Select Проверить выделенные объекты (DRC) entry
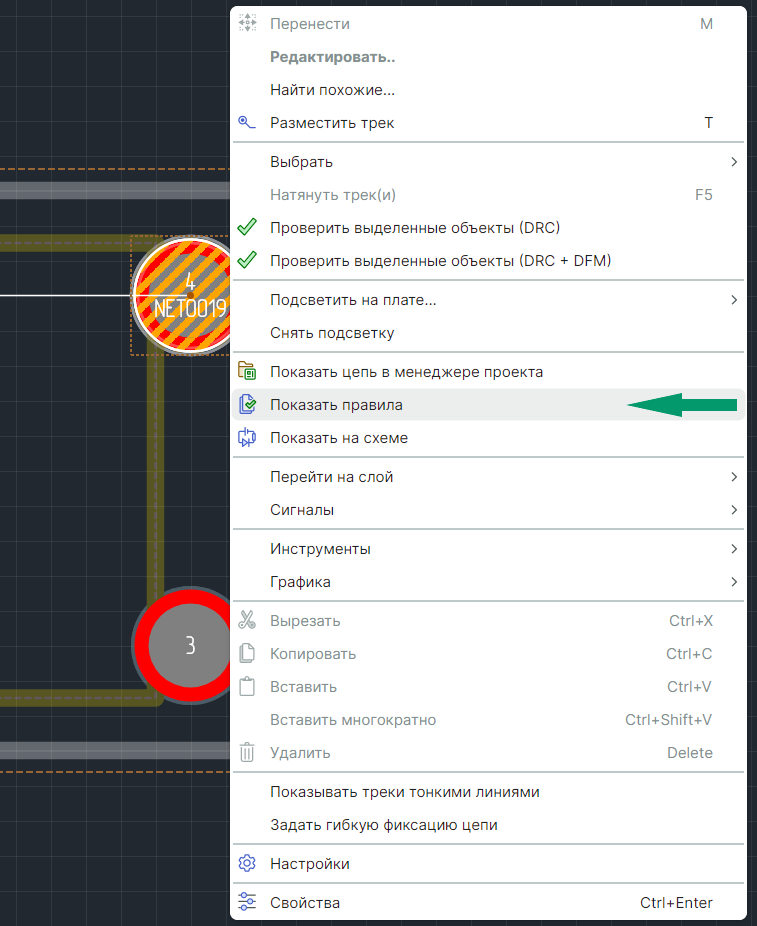757x926 pixels. [488, 227]
